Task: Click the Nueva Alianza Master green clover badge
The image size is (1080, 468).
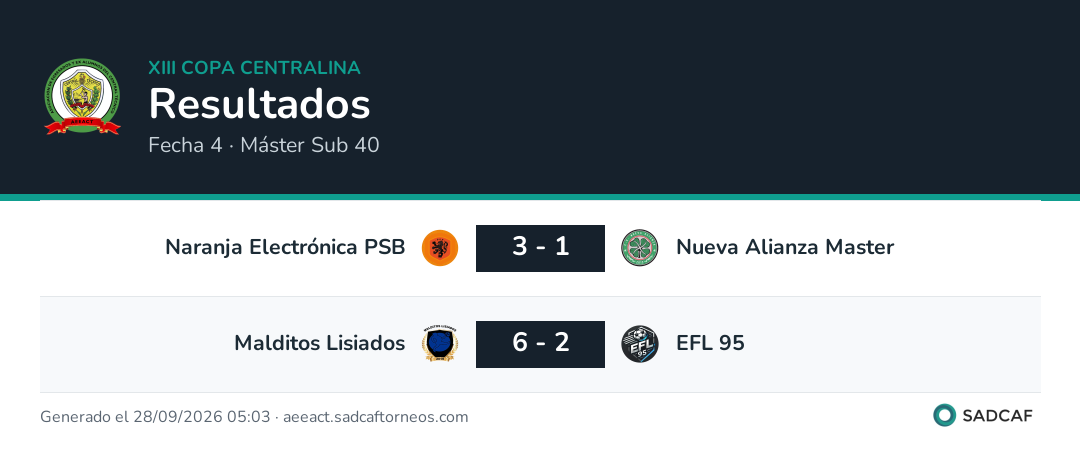Action: (640, 248)
